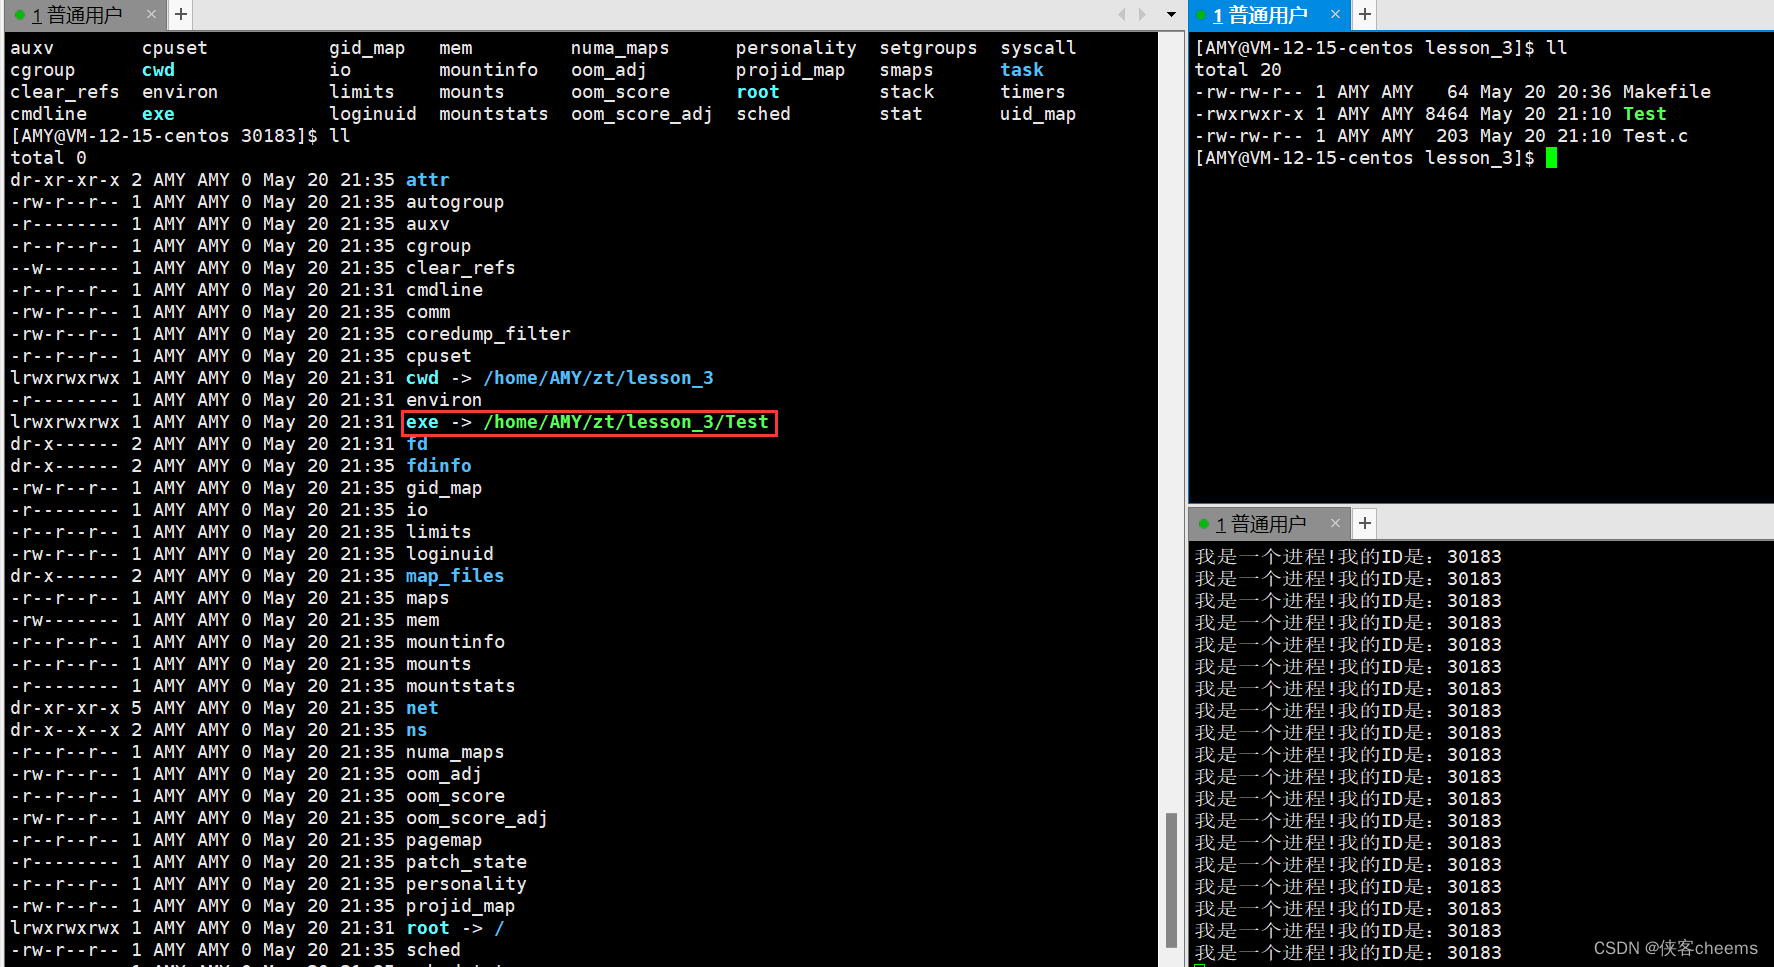Click the autogroup file name

[455, 202]
